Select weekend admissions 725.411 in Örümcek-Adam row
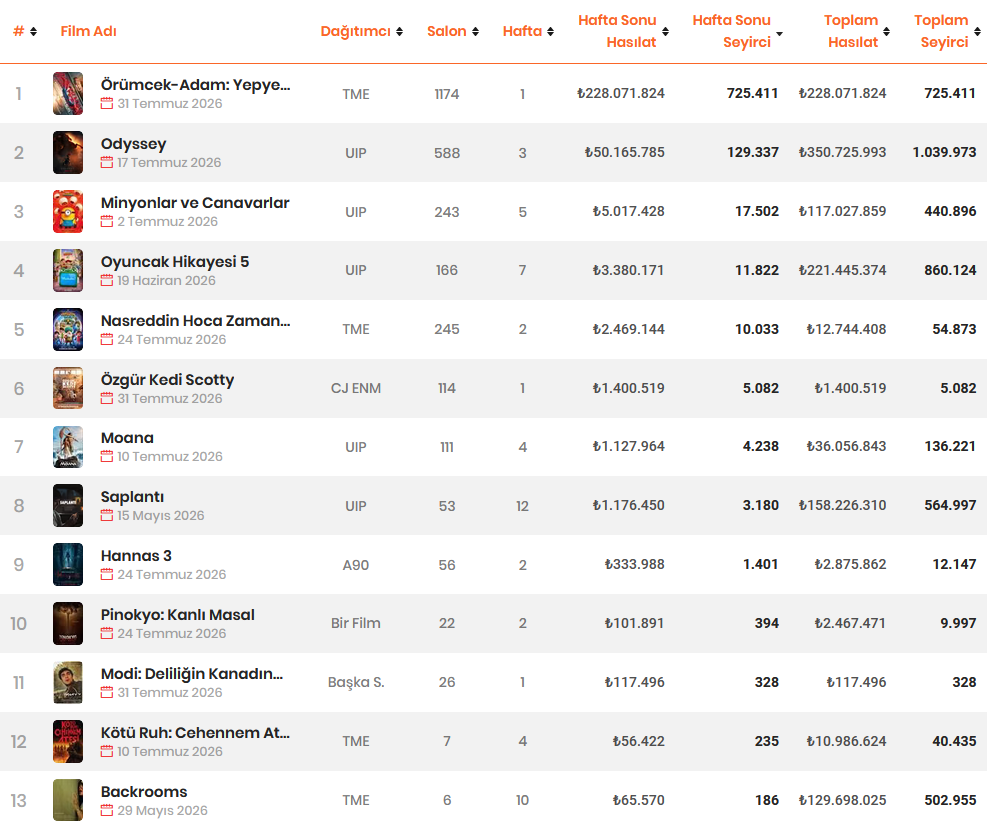The width and height of the screenshot is (996, 824). [753, 93]
